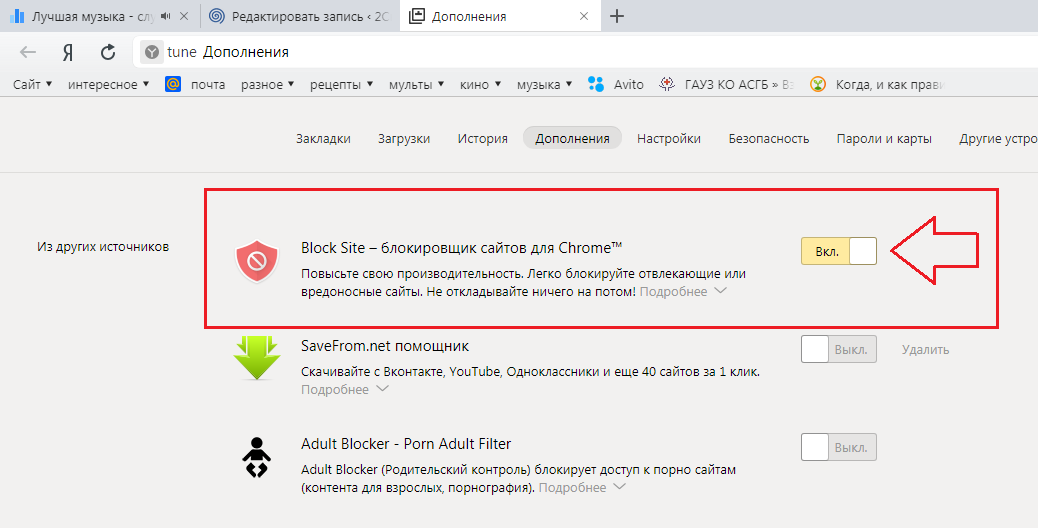The height and width of the screenshot is (528, 1038).
Task: Click the Block Site red shield icon
Action: 255,262
